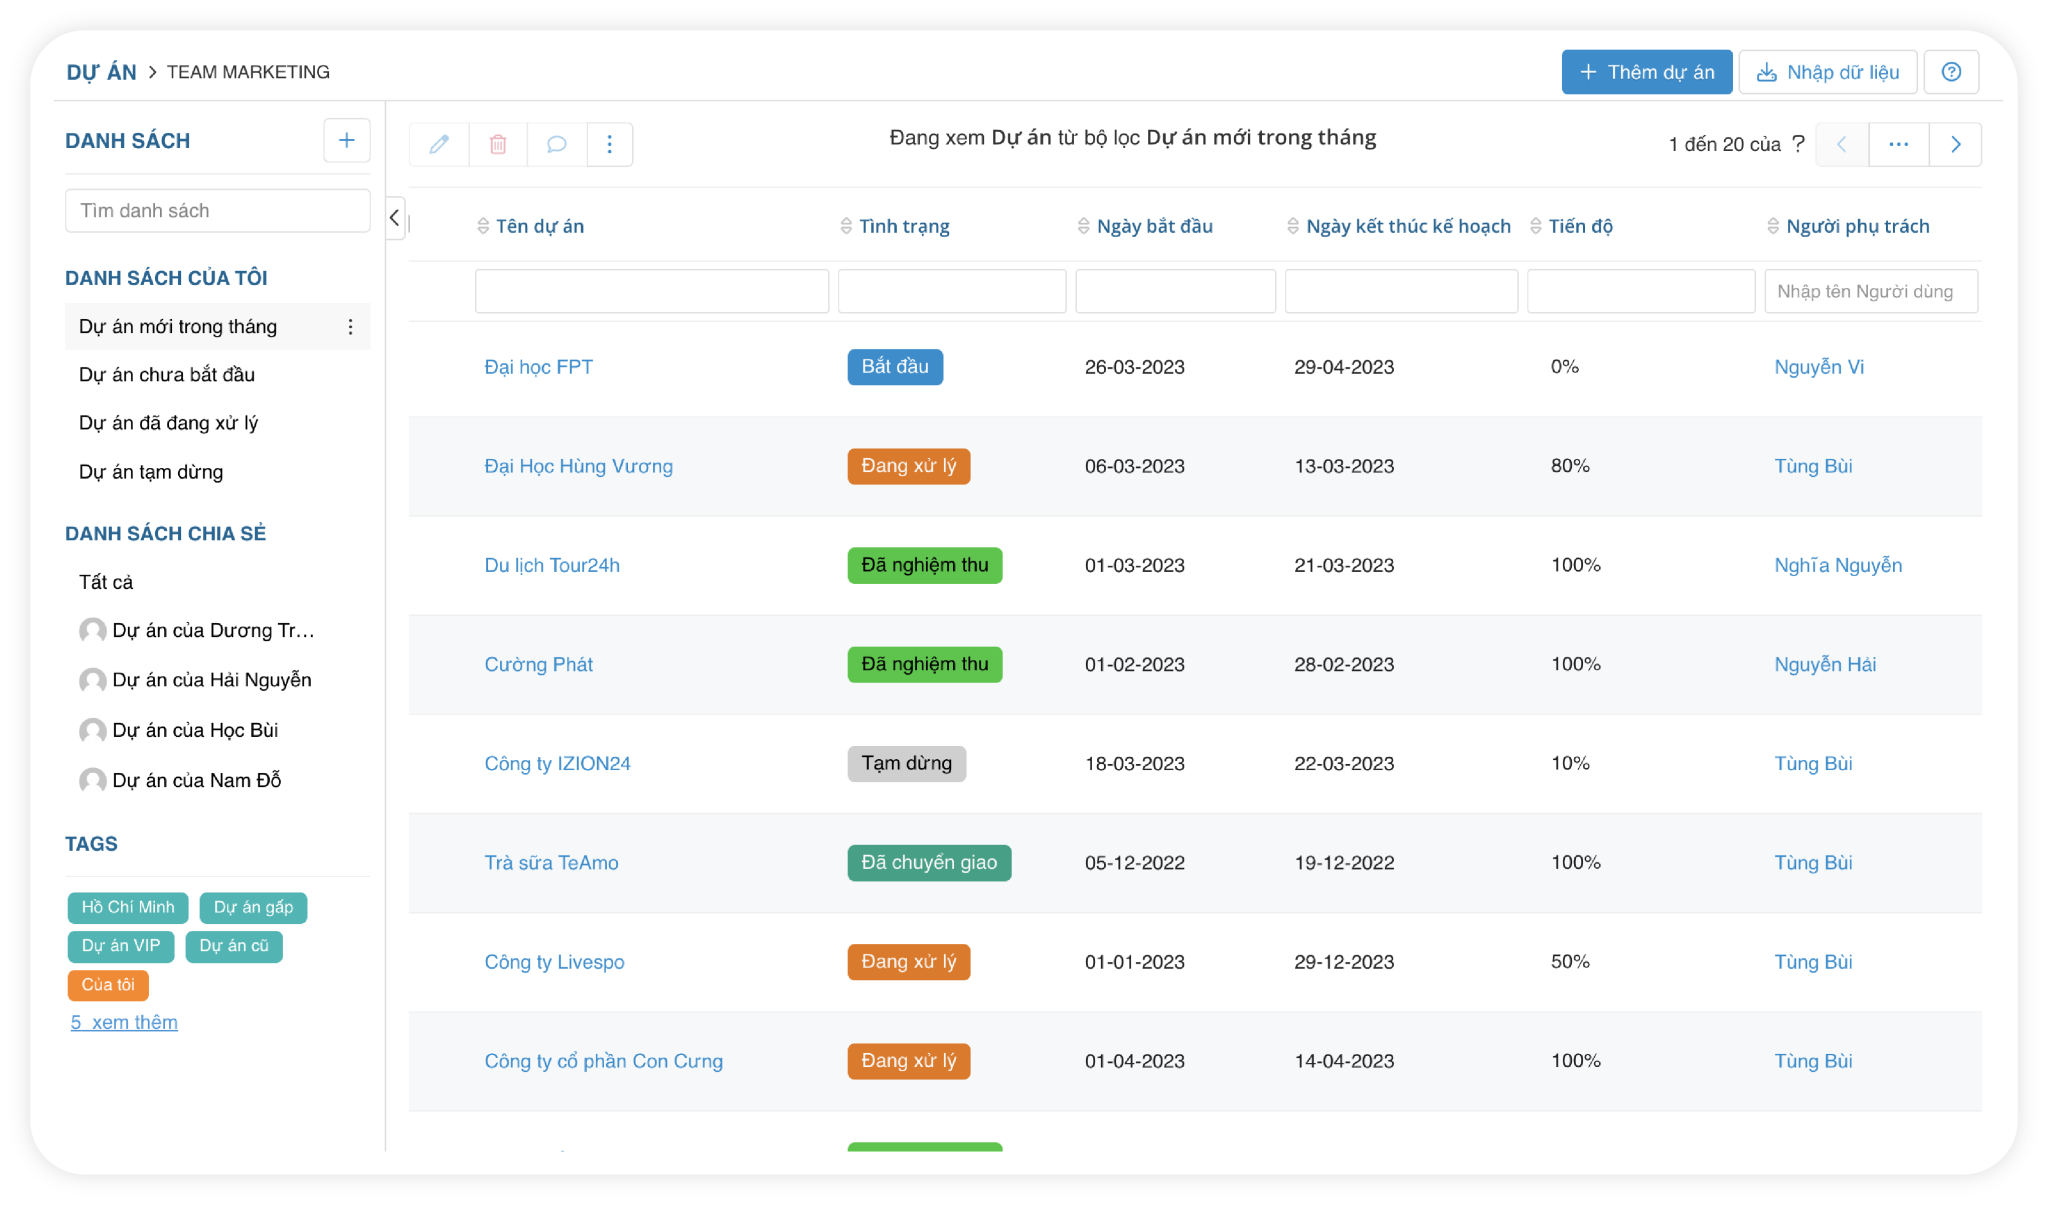Open the toolbar vertical three-dots menu
The image size is (2048, 1205).
610,144
